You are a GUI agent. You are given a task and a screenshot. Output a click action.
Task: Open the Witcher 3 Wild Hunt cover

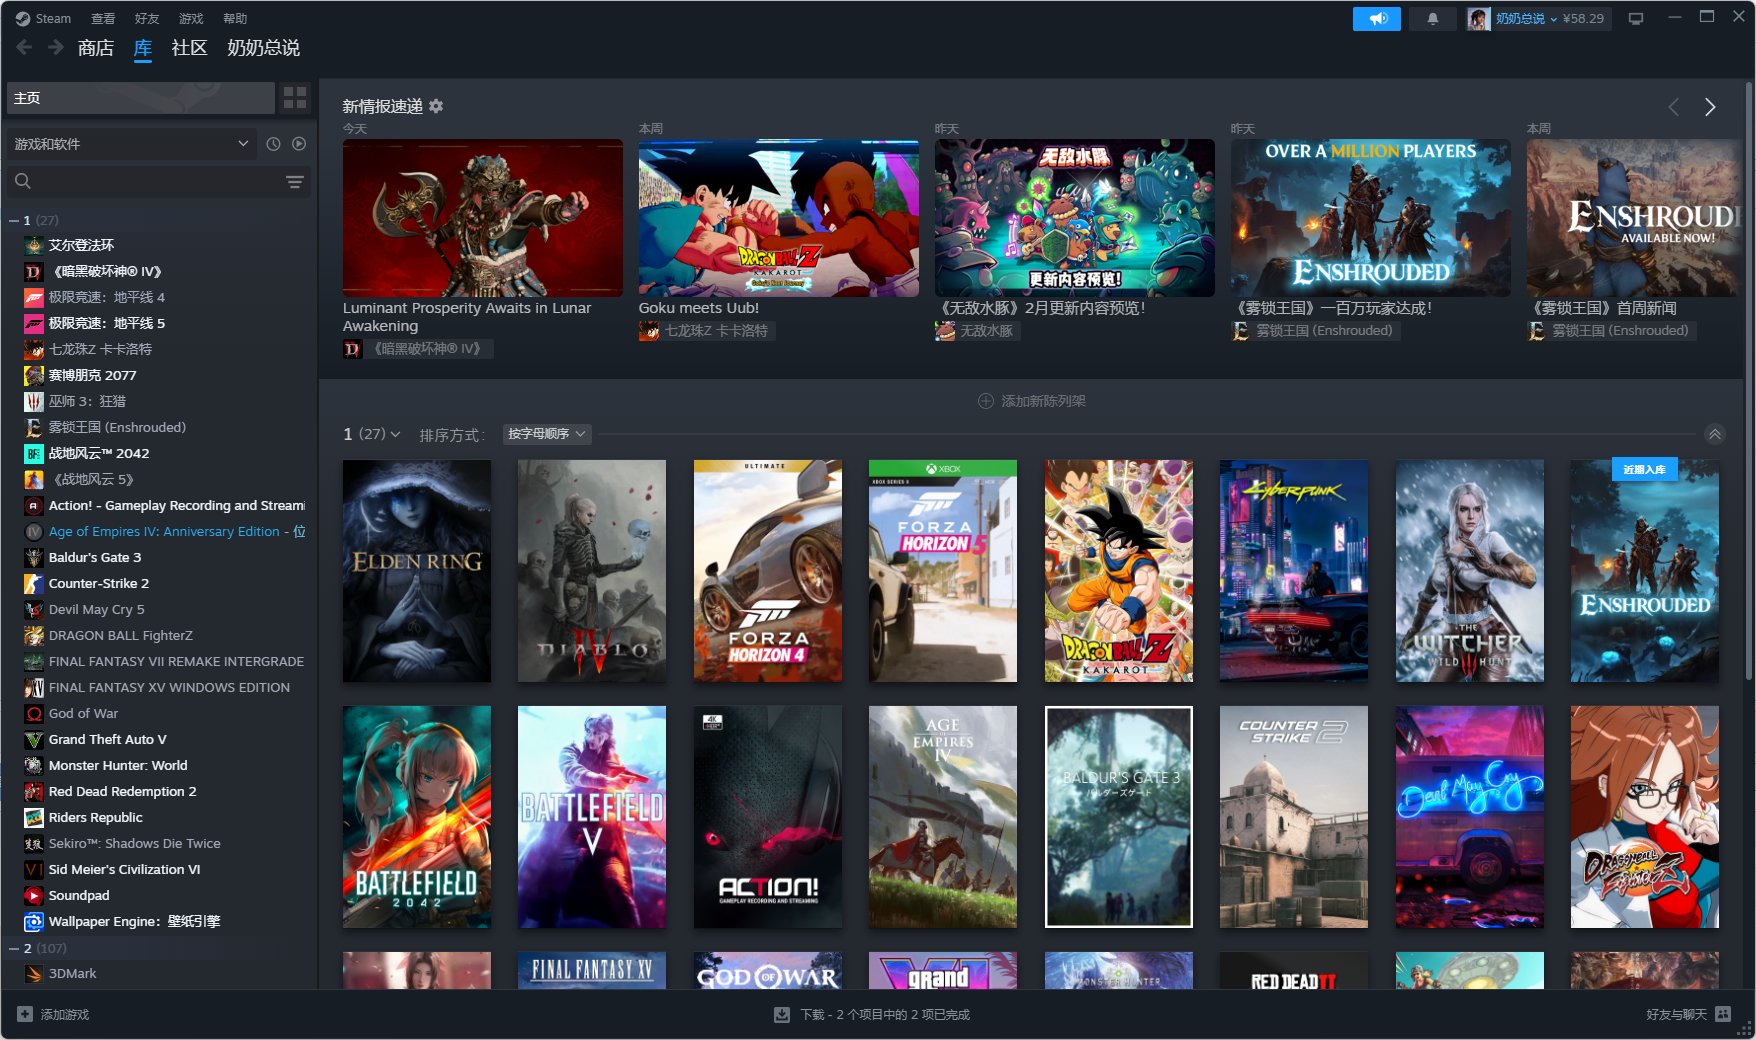pos(1470,571)
